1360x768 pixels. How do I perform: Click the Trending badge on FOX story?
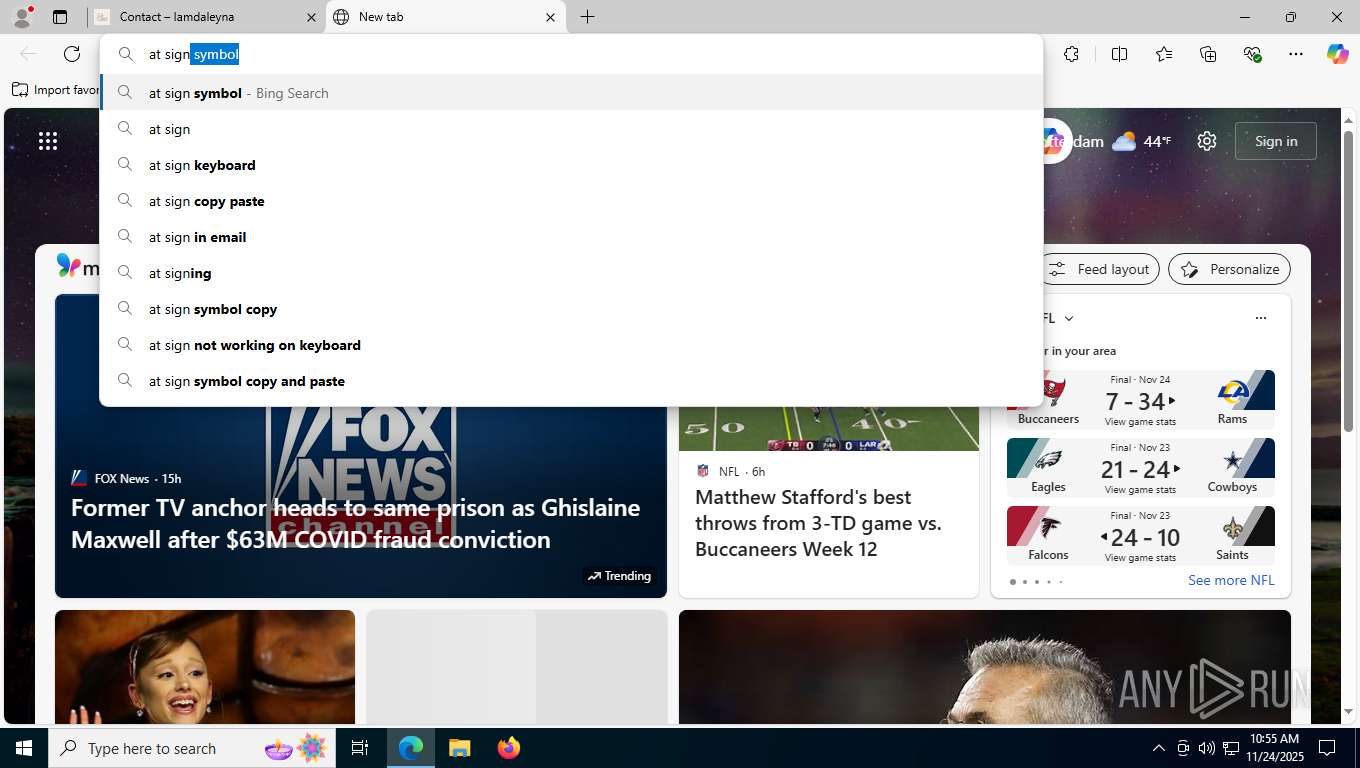tap(619, 576)
